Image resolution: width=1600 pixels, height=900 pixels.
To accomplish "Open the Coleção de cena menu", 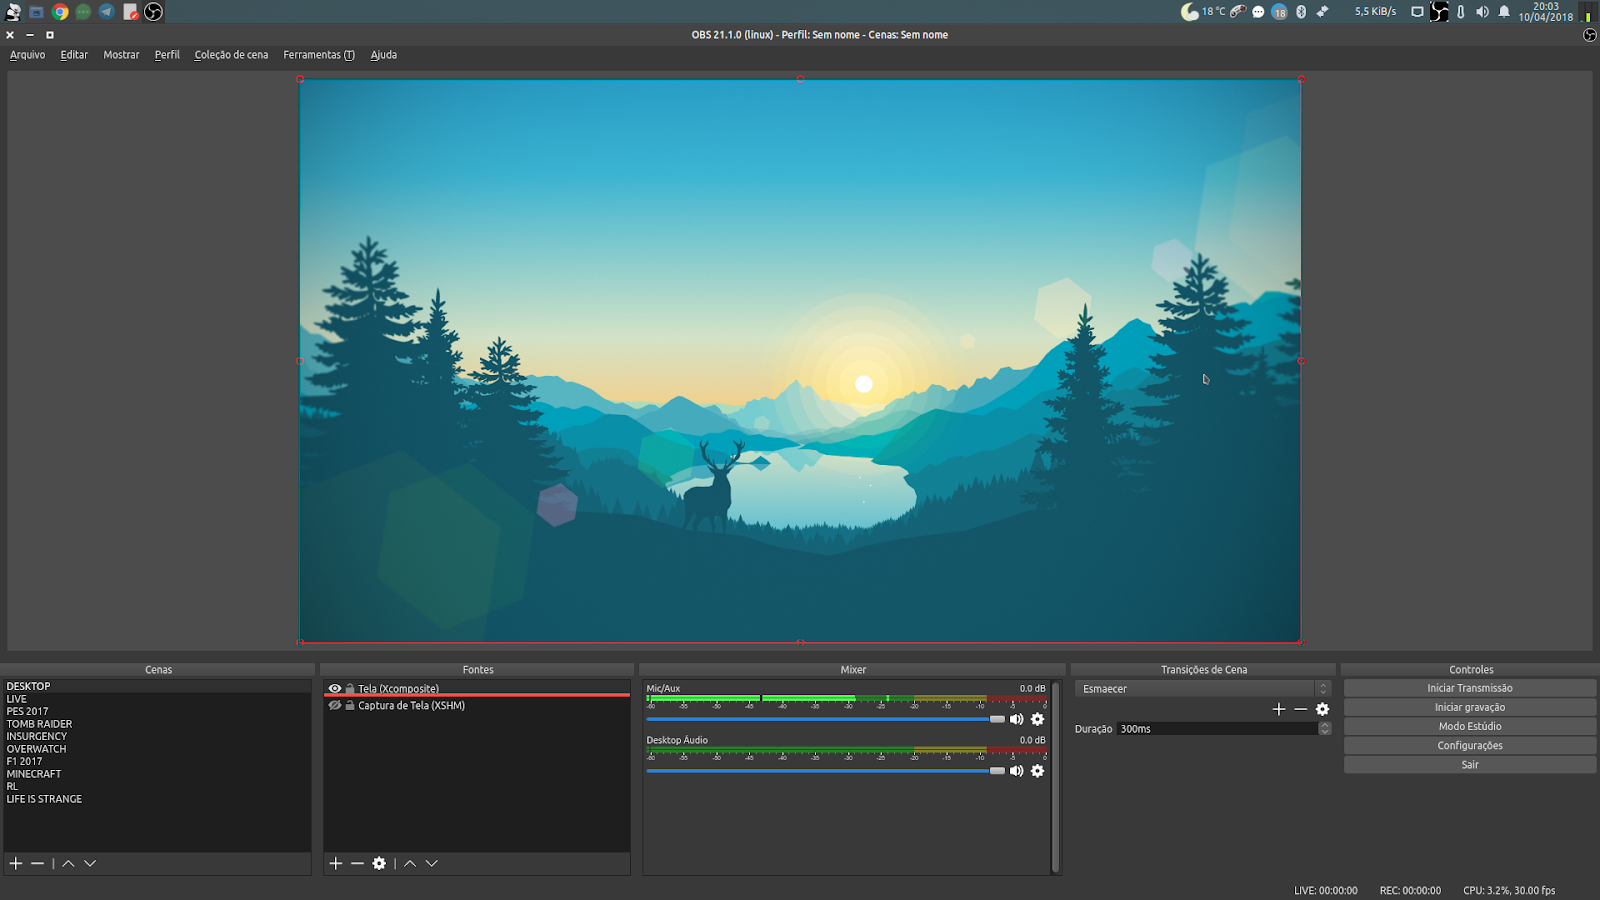I will point(231,55).
